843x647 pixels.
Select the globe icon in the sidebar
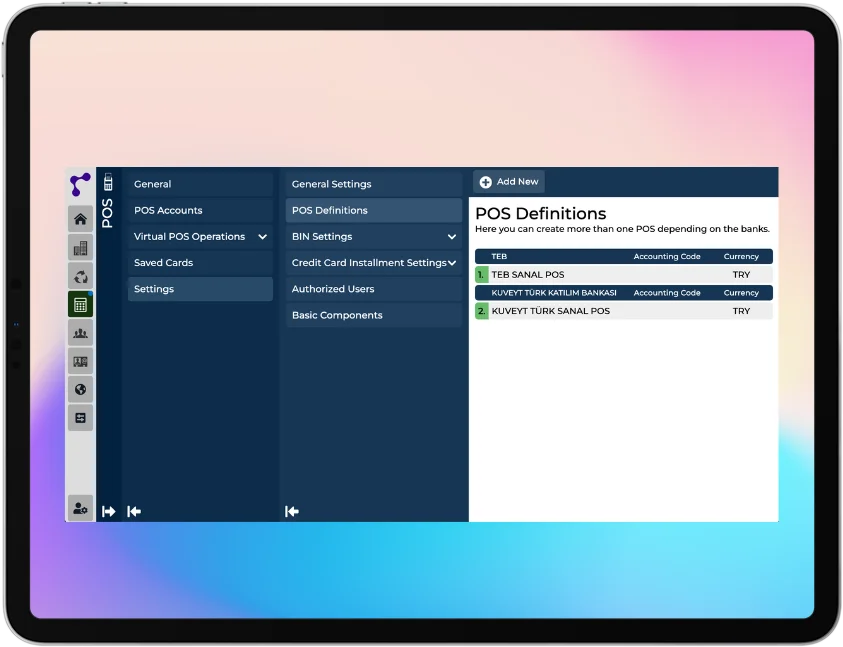tap(80, 389)
